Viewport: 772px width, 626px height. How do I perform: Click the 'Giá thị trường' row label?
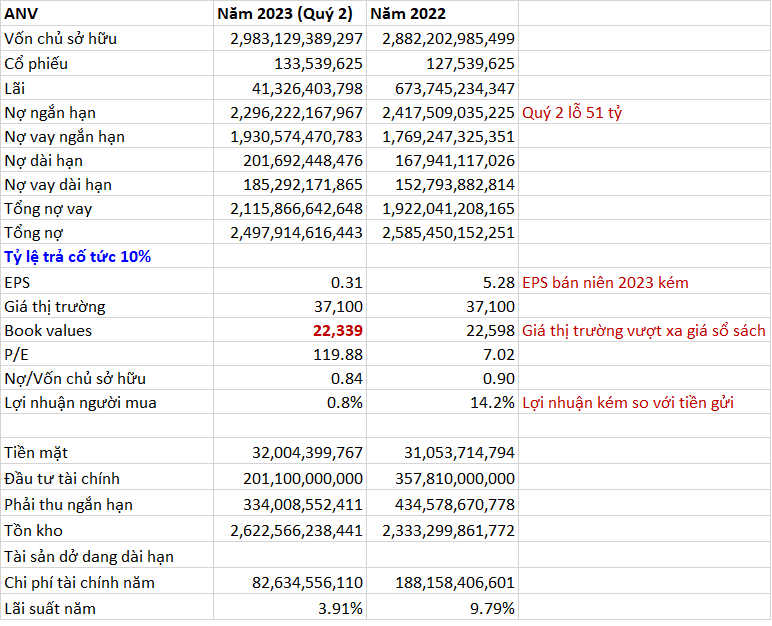pyautogui.click(x=55, y=307)
